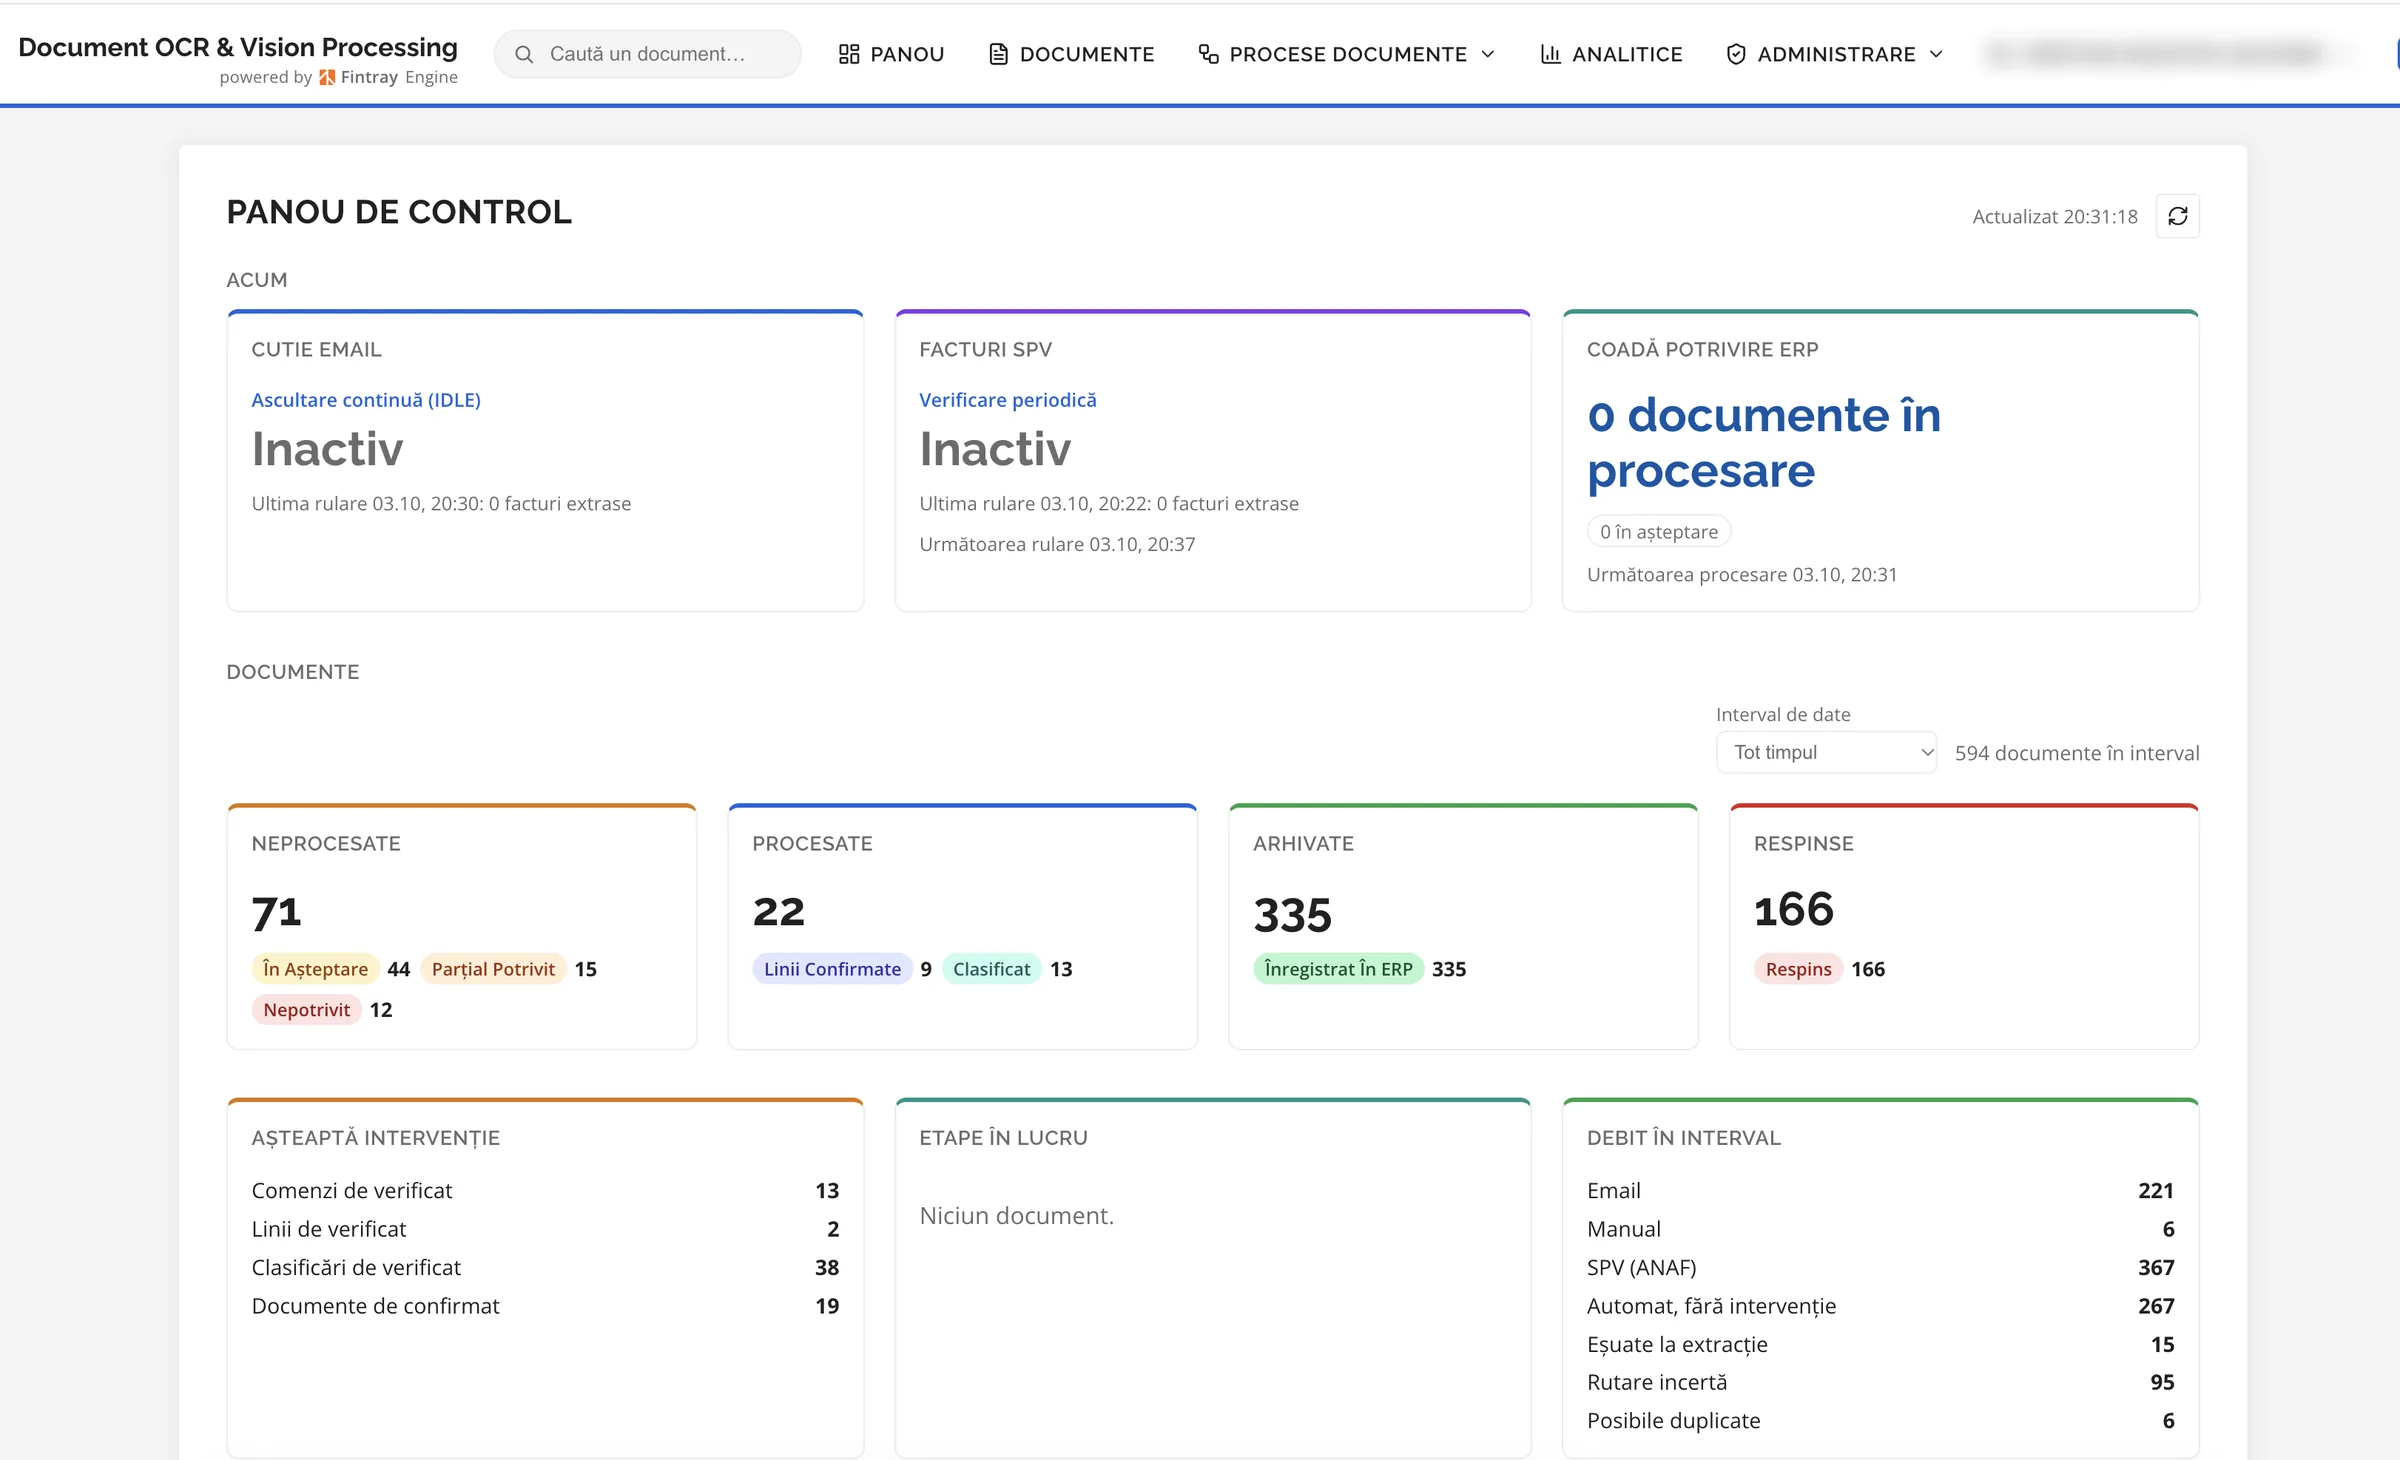Click the Actualizat 20:31:18 timestamp
Image resolution: width=2400 pixels, height=1460 pixels.
[2055, 216]
